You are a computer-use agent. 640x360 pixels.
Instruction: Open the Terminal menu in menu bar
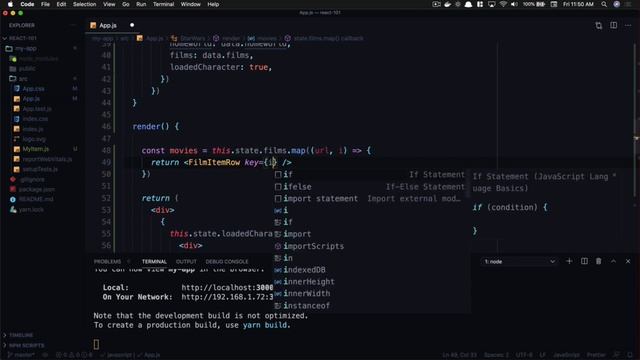[163, 4]
